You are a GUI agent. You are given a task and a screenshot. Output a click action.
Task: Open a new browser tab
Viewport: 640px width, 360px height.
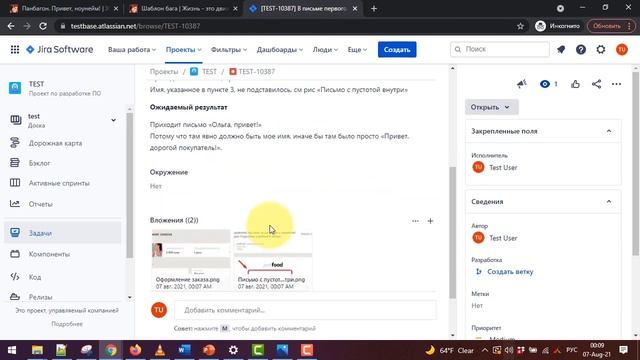(373, 8)
